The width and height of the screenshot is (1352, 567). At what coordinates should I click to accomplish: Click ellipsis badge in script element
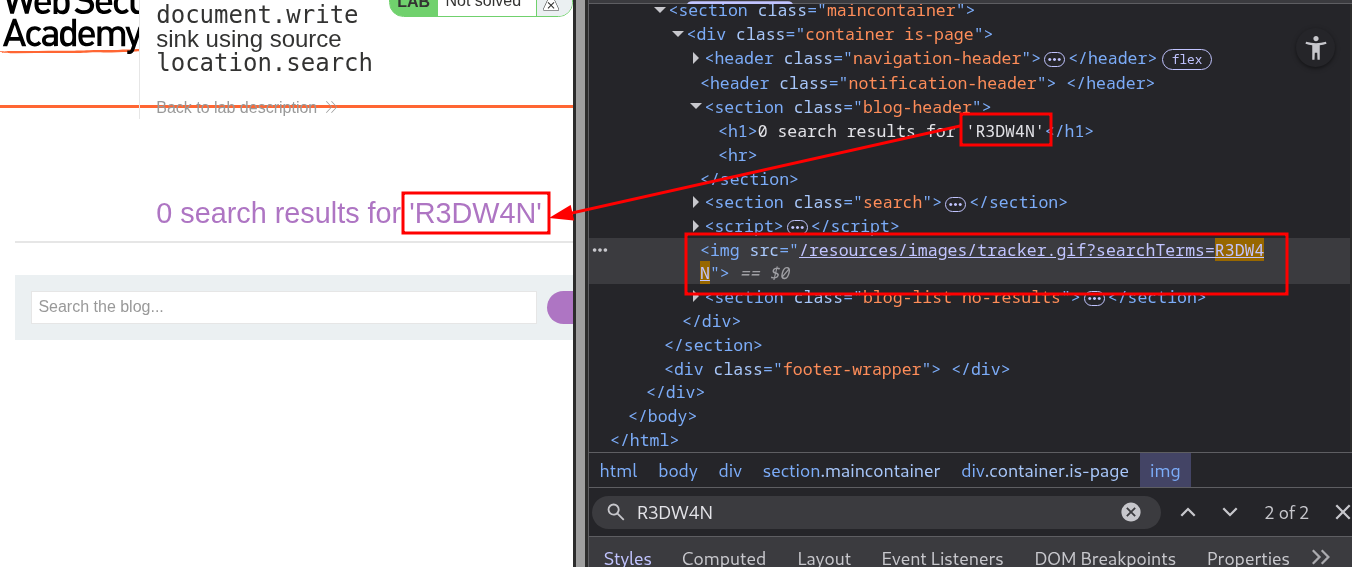(x=797, y=227)
